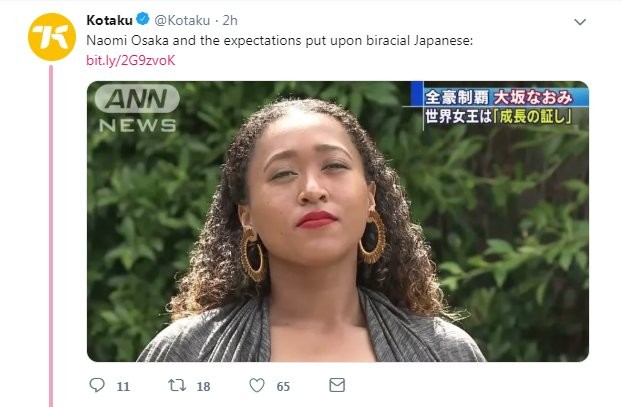Viewport: 622px width, 407px height.
Task: Open the attached news image
Action: [338, 221]
